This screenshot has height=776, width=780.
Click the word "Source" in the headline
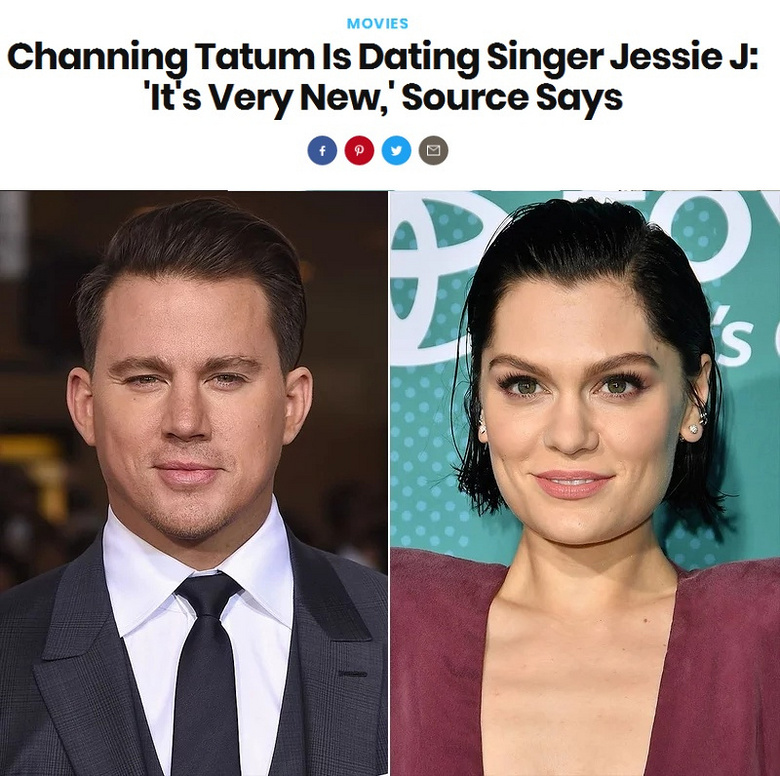[465, 97]
